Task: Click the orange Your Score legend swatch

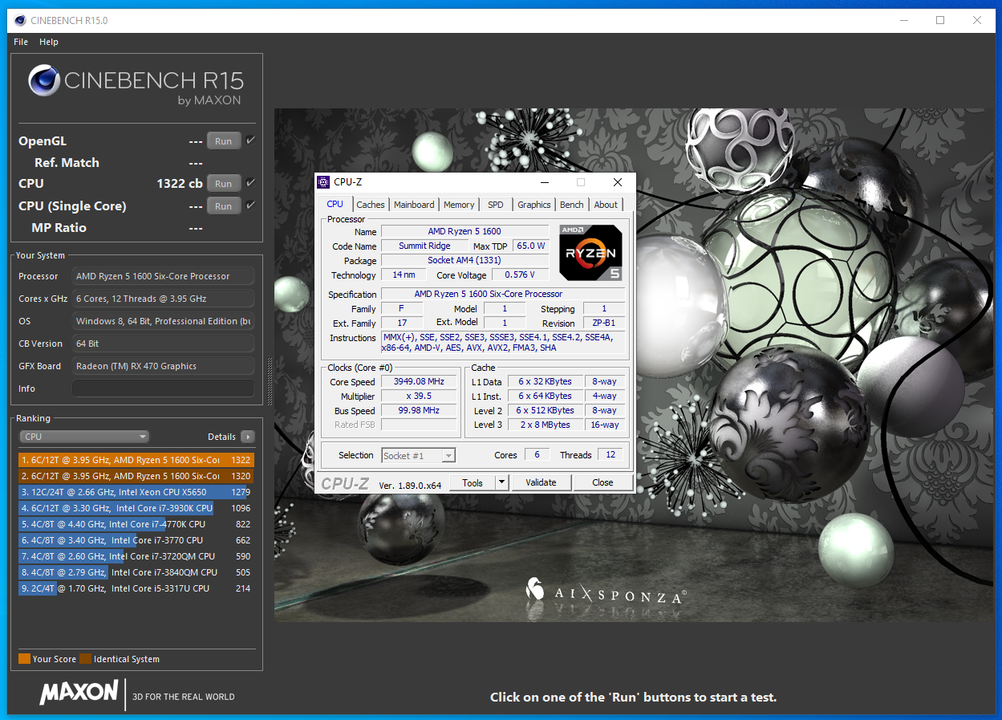Action: point(24,659)
